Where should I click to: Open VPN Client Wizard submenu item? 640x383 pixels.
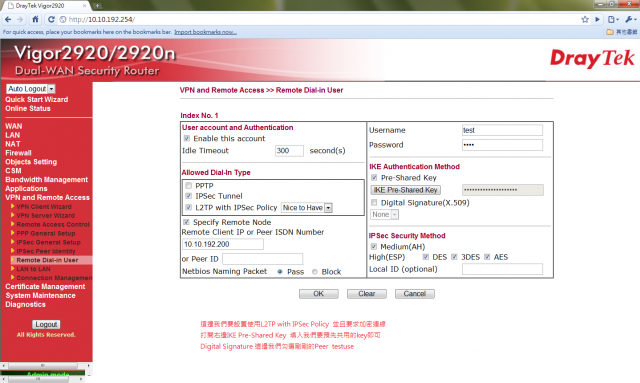[45, 207]
